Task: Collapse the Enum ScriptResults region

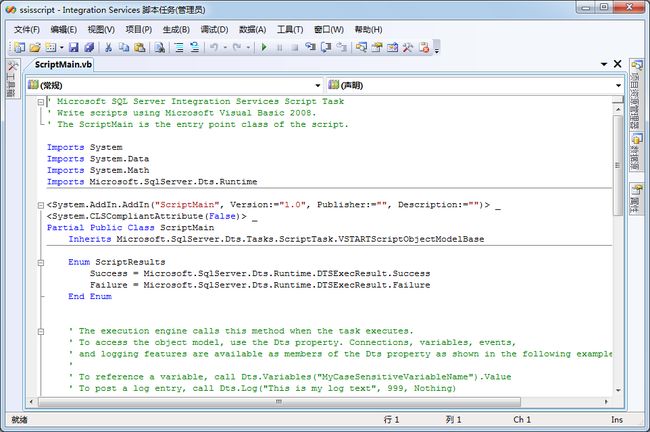Action: click(41, 262)
